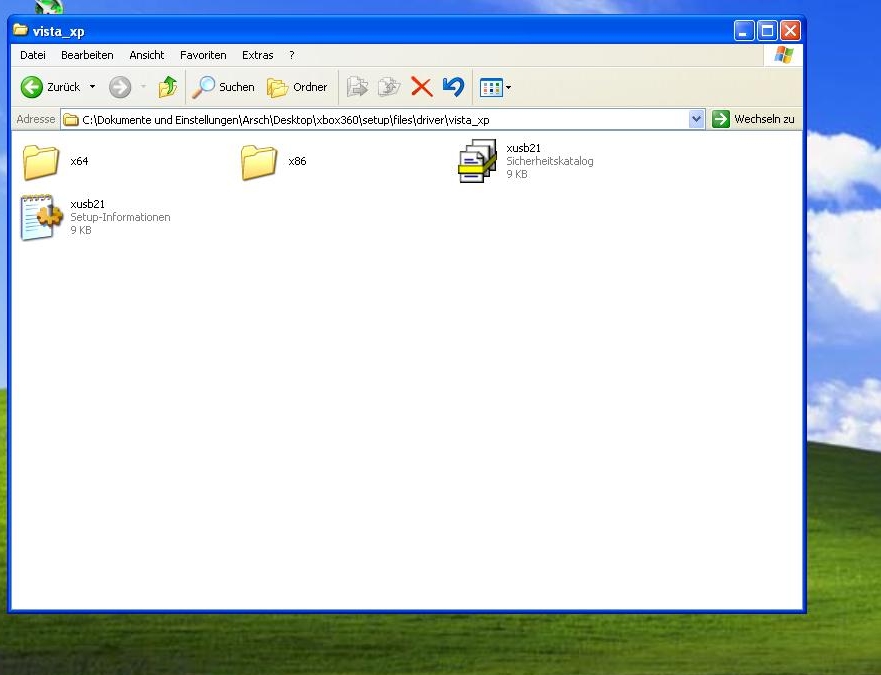Image resolution: width=881 pixels, height=675 pixels.
Task: Click the blue undo arrow icon
Action: click(x=453, y=87)
